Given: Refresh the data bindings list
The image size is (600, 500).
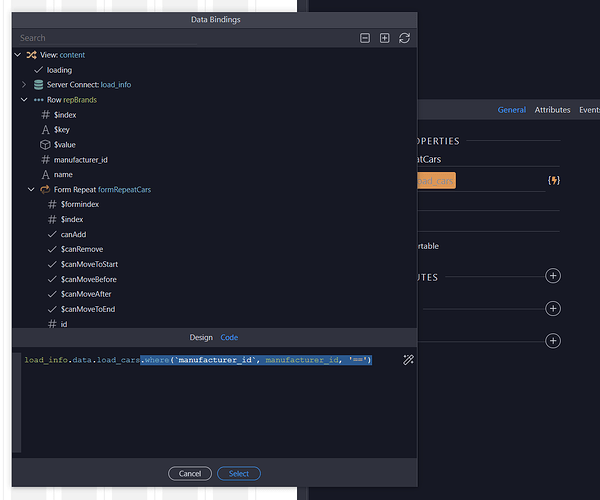Looking at the screenshot, I should pos(404,38).
